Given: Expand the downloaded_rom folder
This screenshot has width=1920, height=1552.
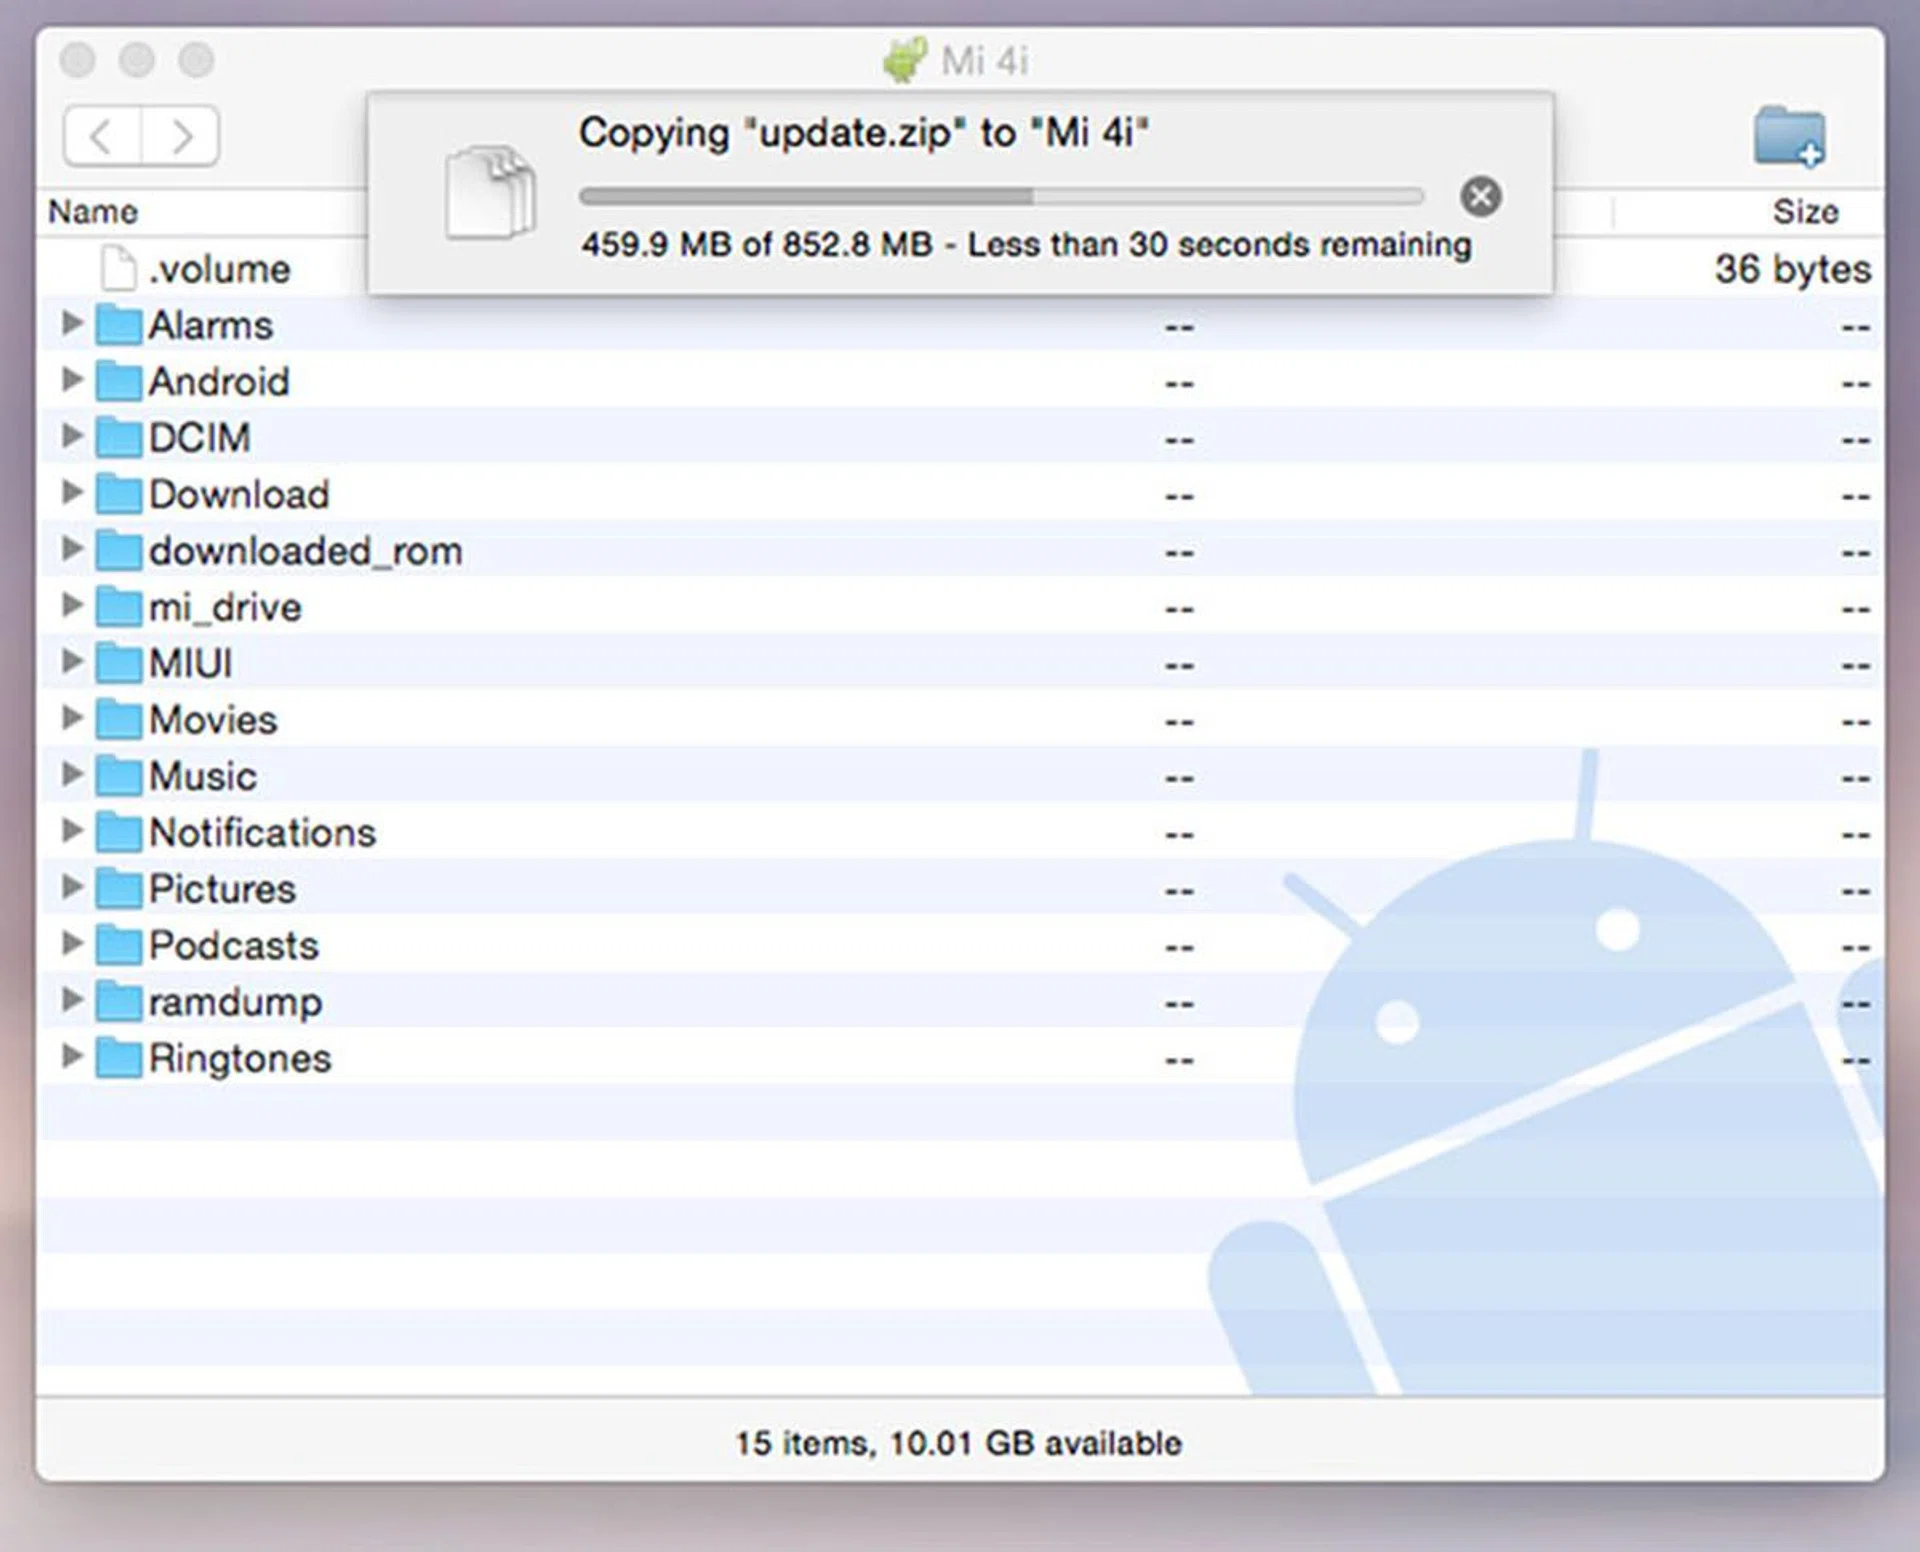Looking at the screenshot, I should pyautogui.click(x=71, y=549).
